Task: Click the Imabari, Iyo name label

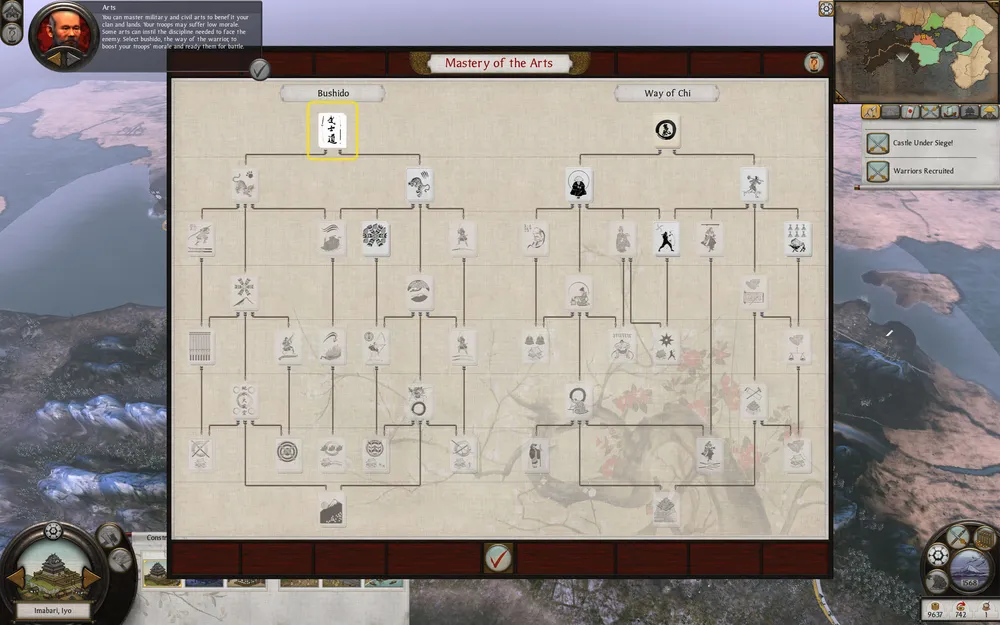Action: [x=53, y=611]
